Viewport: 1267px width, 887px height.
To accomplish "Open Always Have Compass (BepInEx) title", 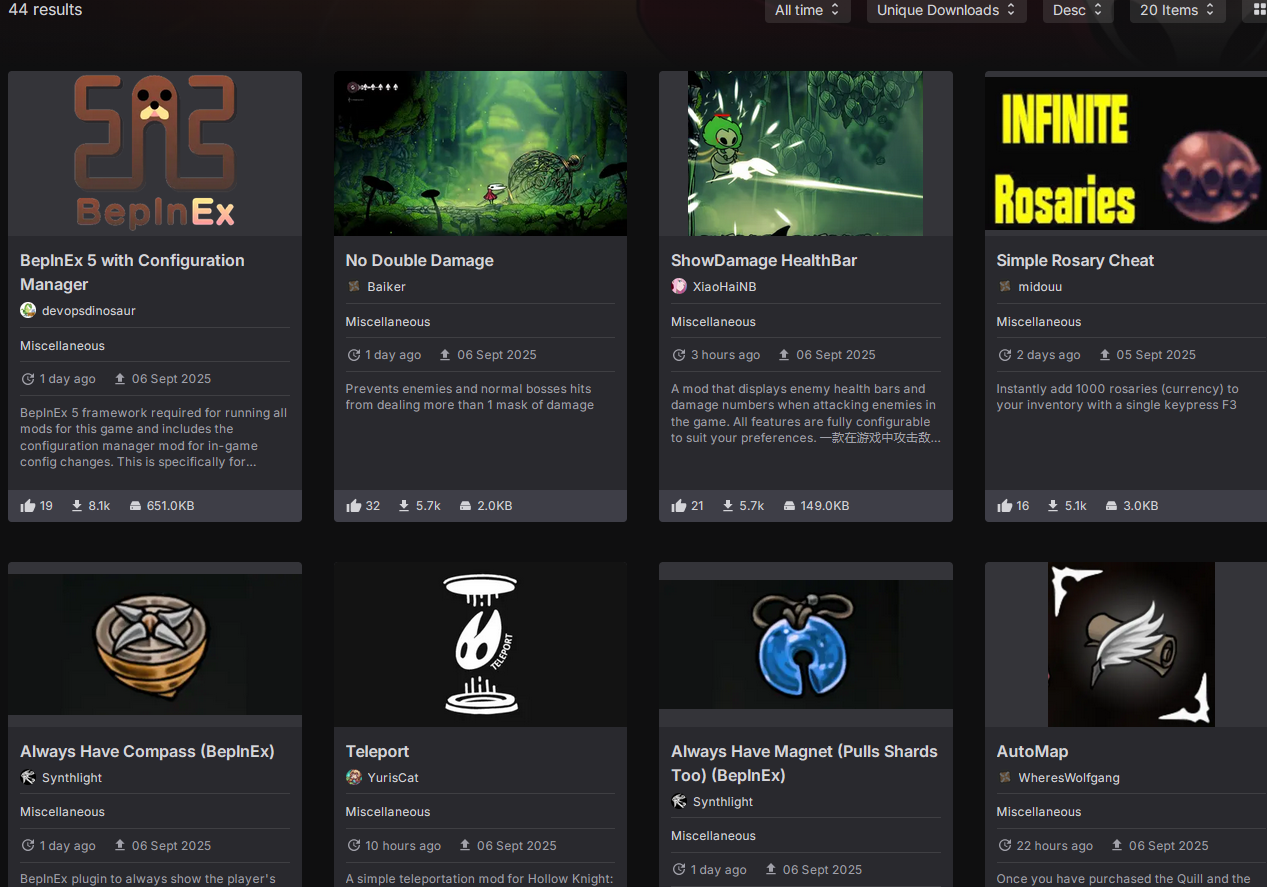I will 147,751.
